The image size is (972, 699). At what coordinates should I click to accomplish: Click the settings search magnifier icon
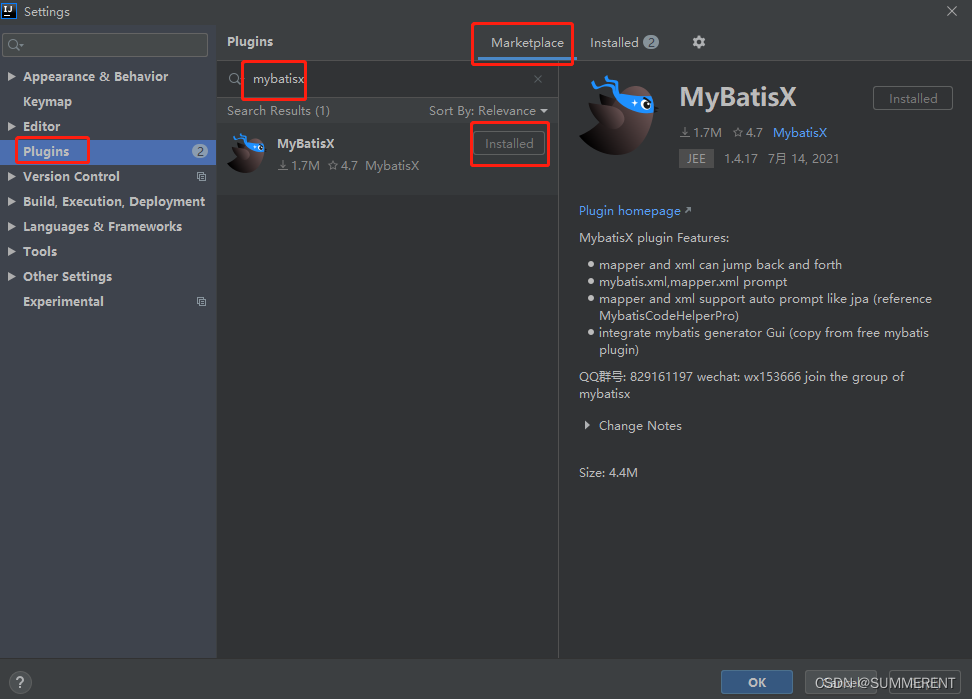click(x=15, y=45)
